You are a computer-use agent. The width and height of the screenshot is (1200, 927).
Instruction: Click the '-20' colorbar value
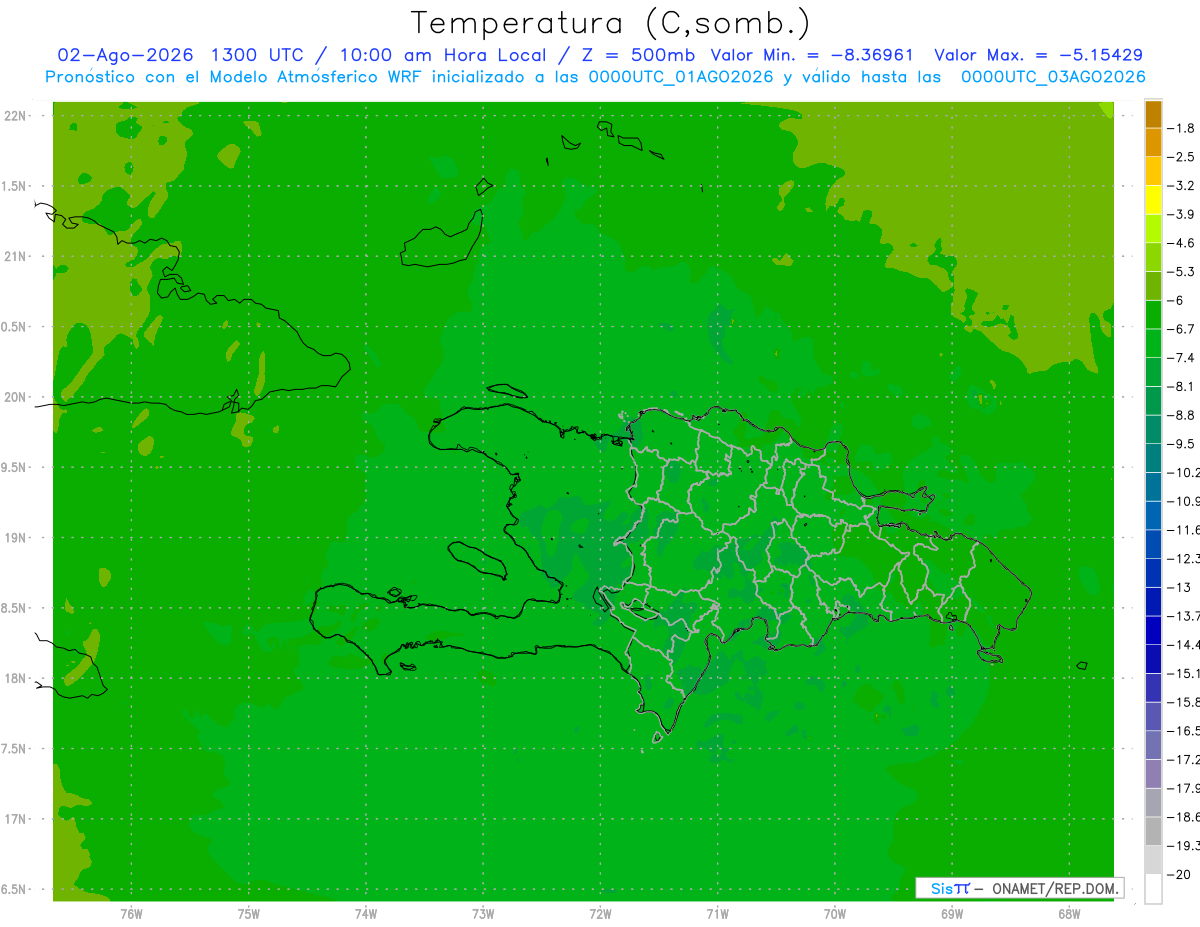(1179, 875)
